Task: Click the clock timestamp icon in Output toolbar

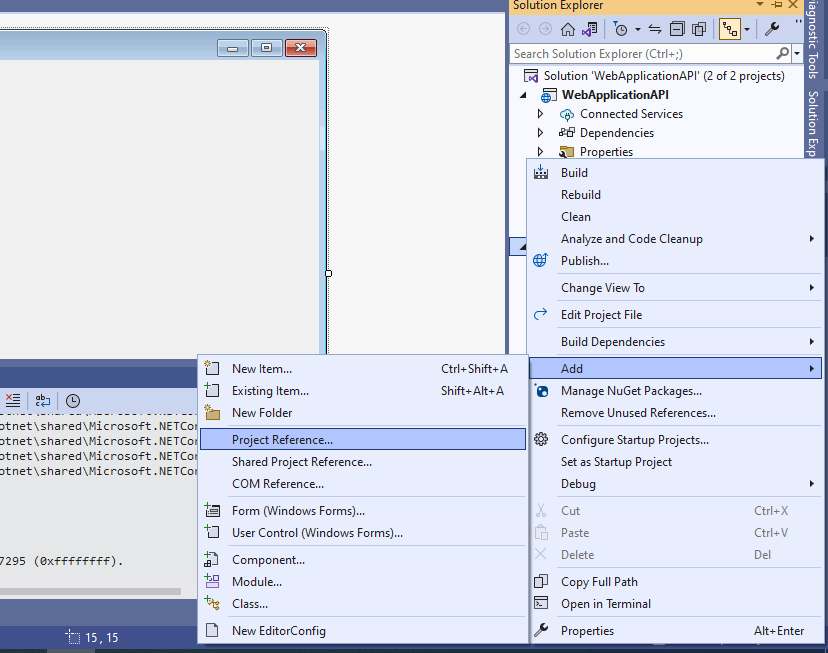Action: pyautogui.click(x=73, y=400)
